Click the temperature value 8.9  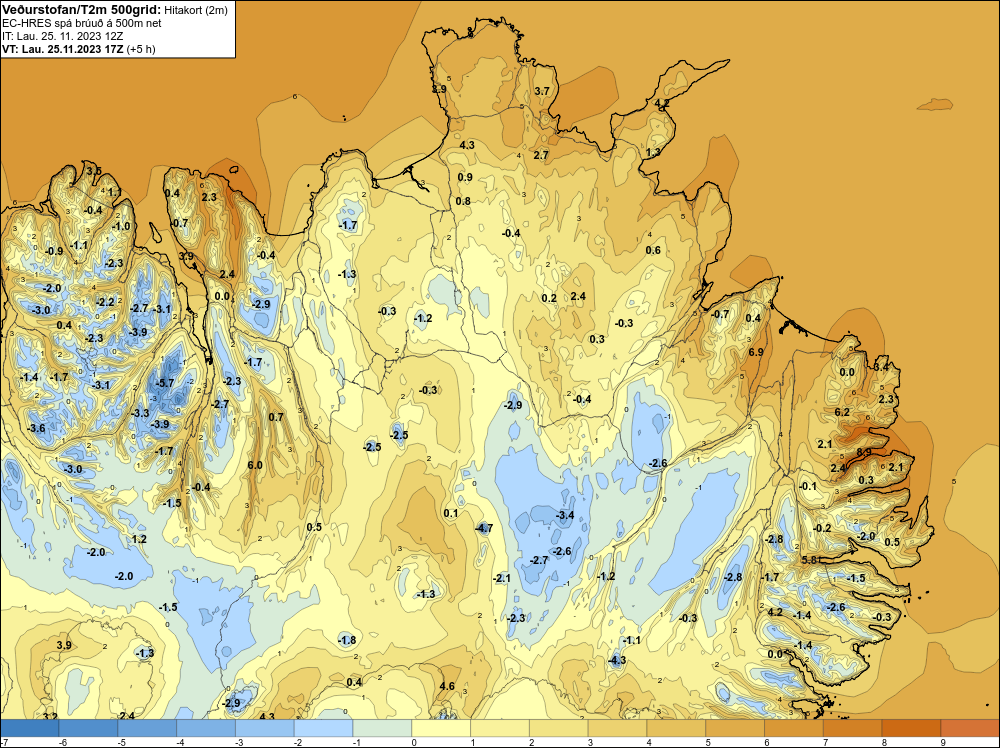(x=864, y=452)
